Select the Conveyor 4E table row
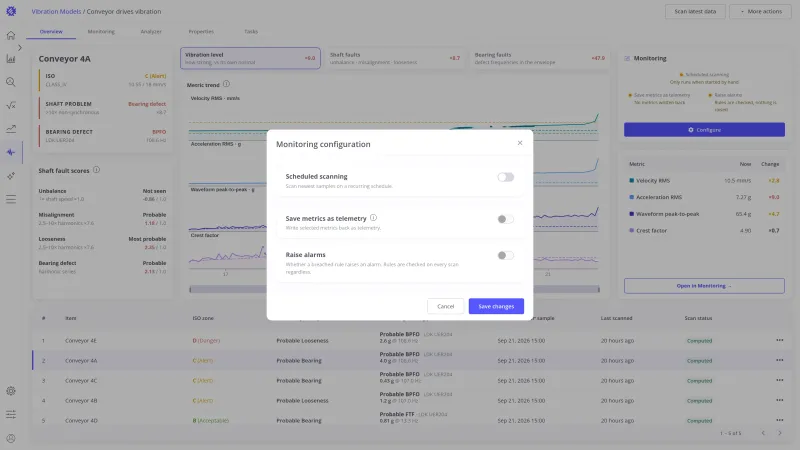Screen dimensions: 800x450 coord(411,340)
